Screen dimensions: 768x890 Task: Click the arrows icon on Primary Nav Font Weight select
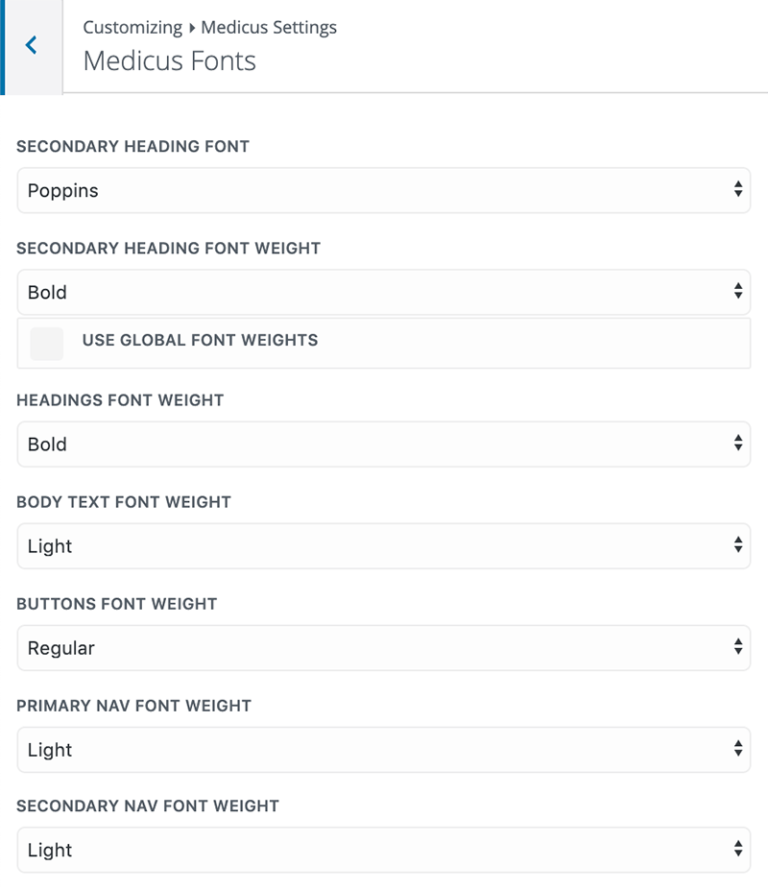point(737,749)
